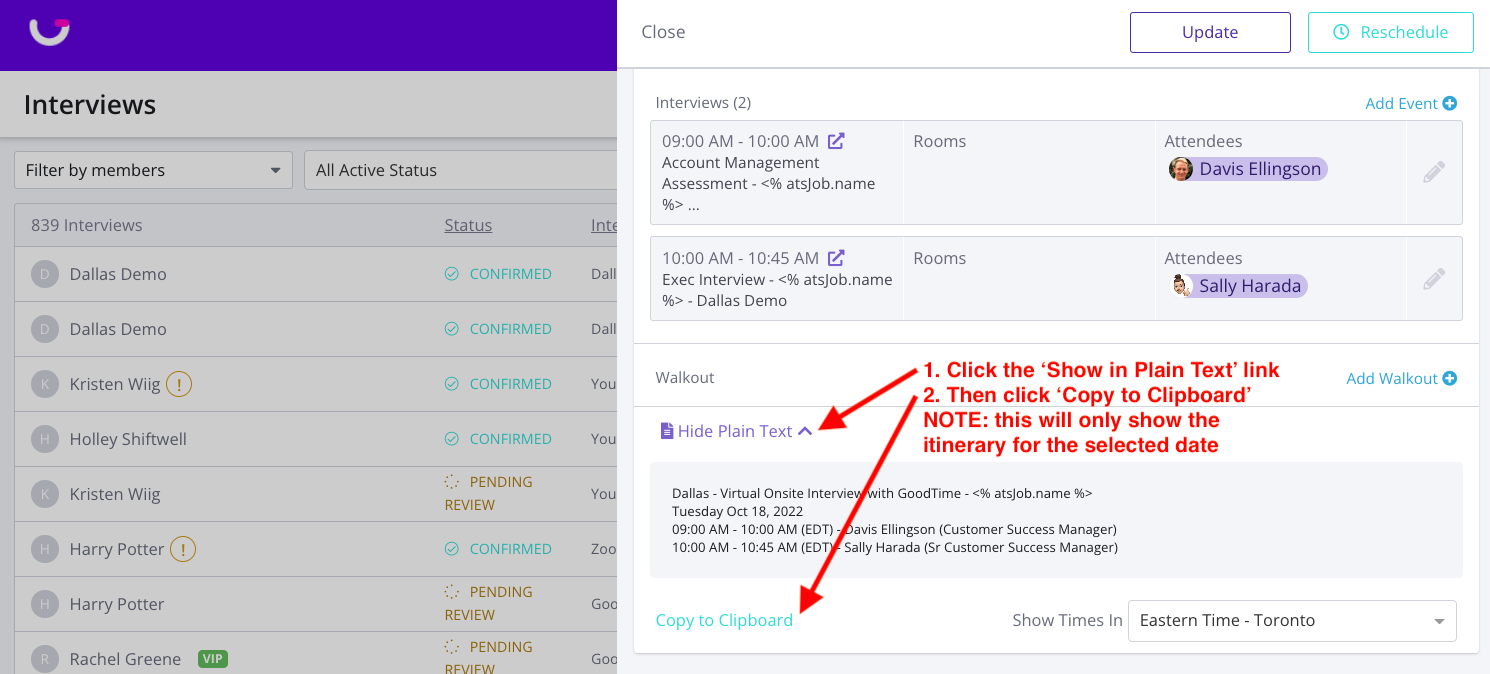Open the Eastern Time - Toronto timezone dropdown
The image size is (1490, 674).
(1292, 620)
